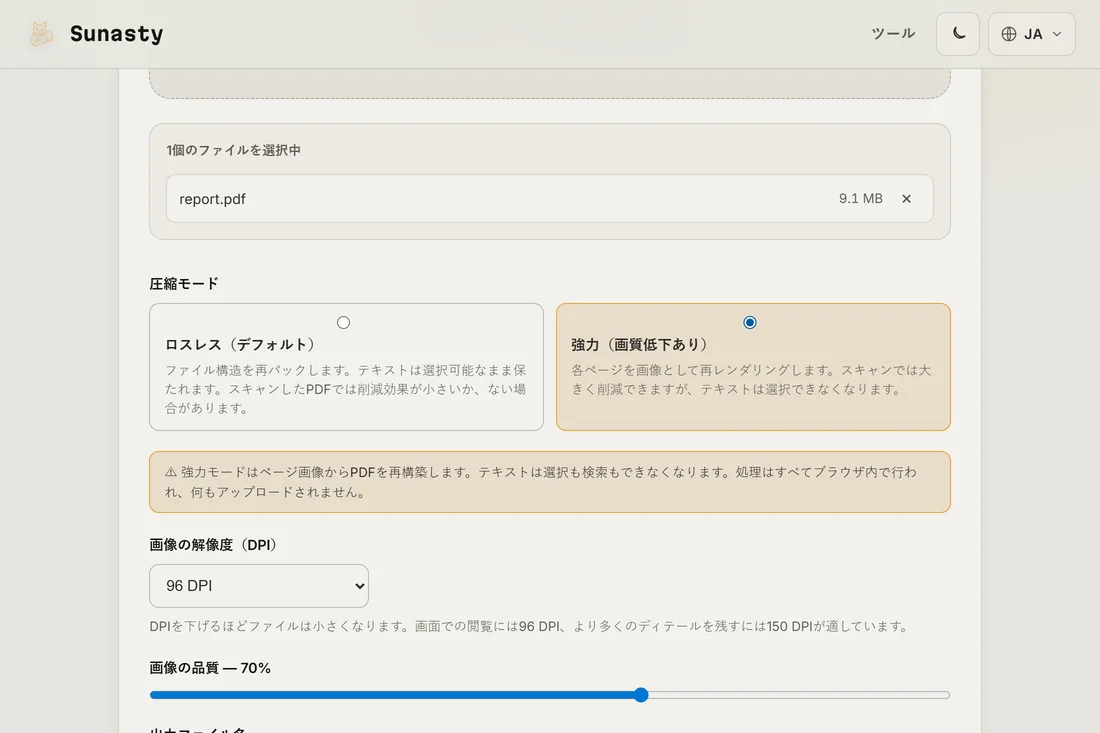Image resolution: width=1100 pixels, height=733 pixels.
Task: Click the warning triangle icon in the notice
Action: [170, 473]
